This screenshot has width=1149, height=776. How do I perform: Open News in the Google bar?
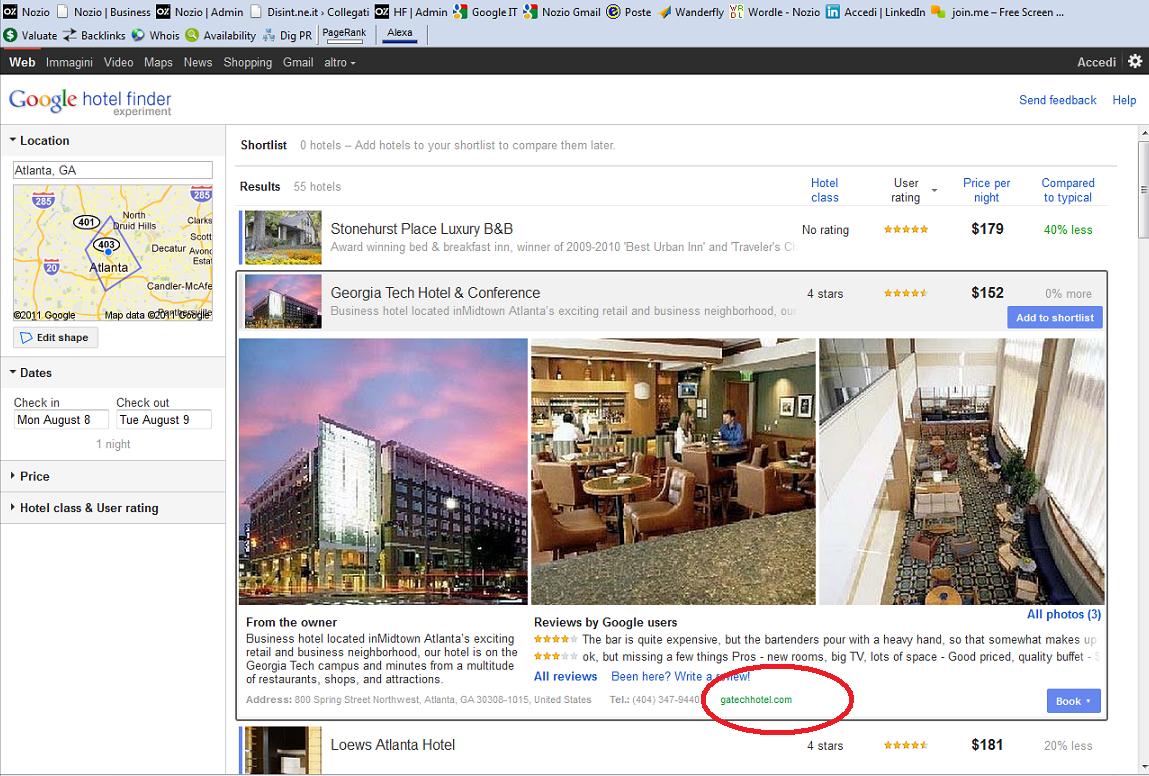click(x=198, y=62)
